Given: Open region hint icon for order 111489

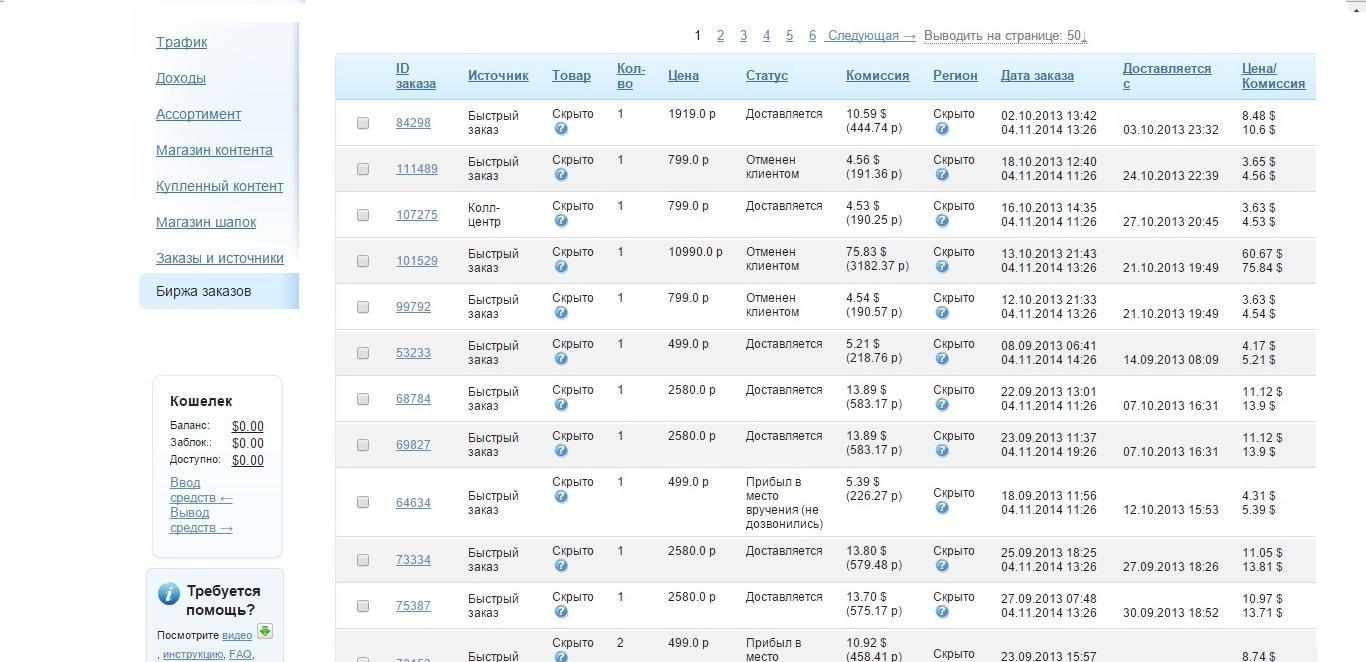Looking at the screenshot, I should point(942,175).
